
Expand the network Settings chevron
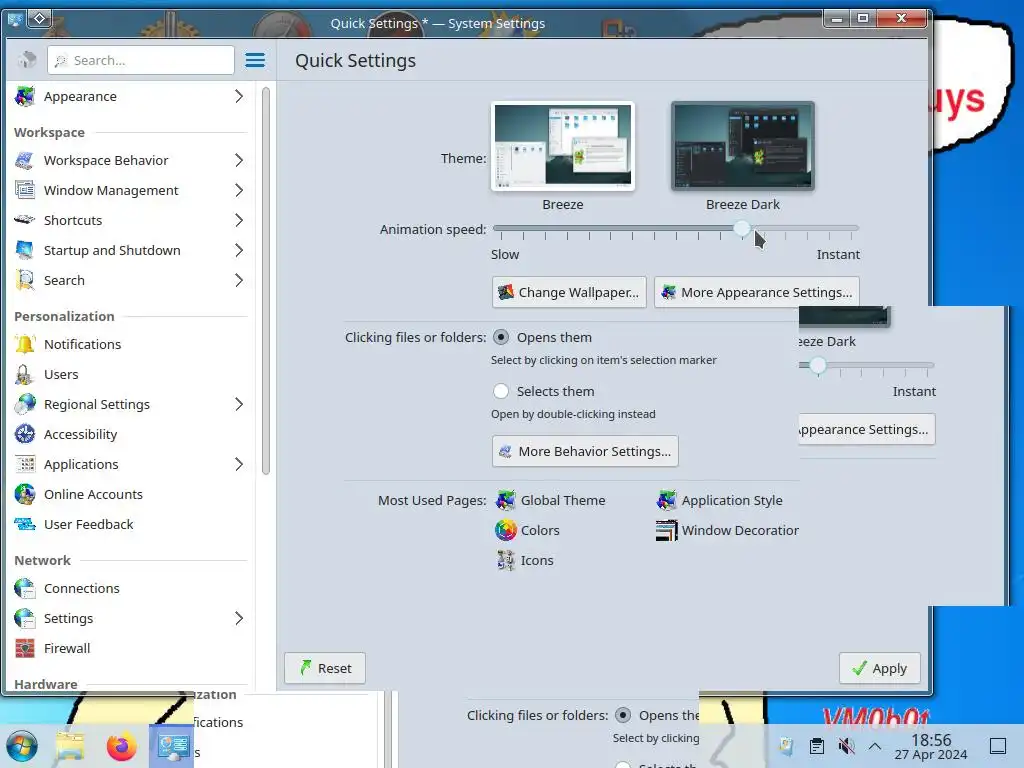point(239,618)
